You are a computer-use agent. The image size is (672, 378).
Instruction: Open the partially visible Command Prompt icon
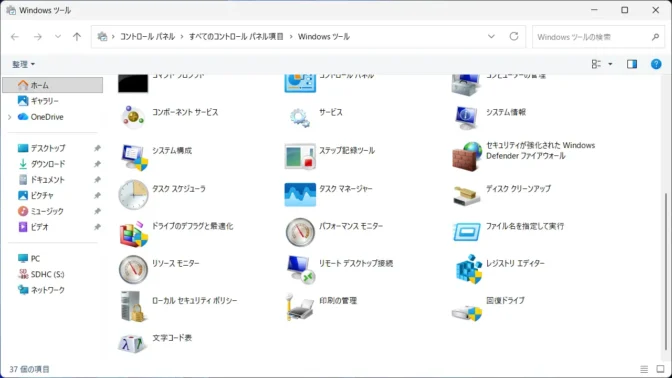click(133, 83)
